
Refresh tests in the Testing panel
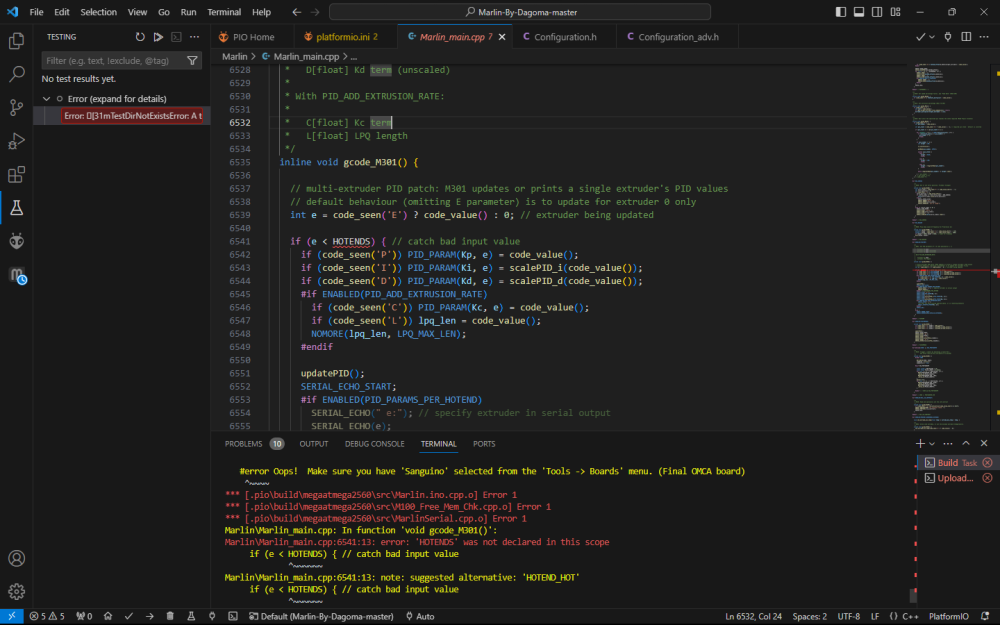coord(140,37)
